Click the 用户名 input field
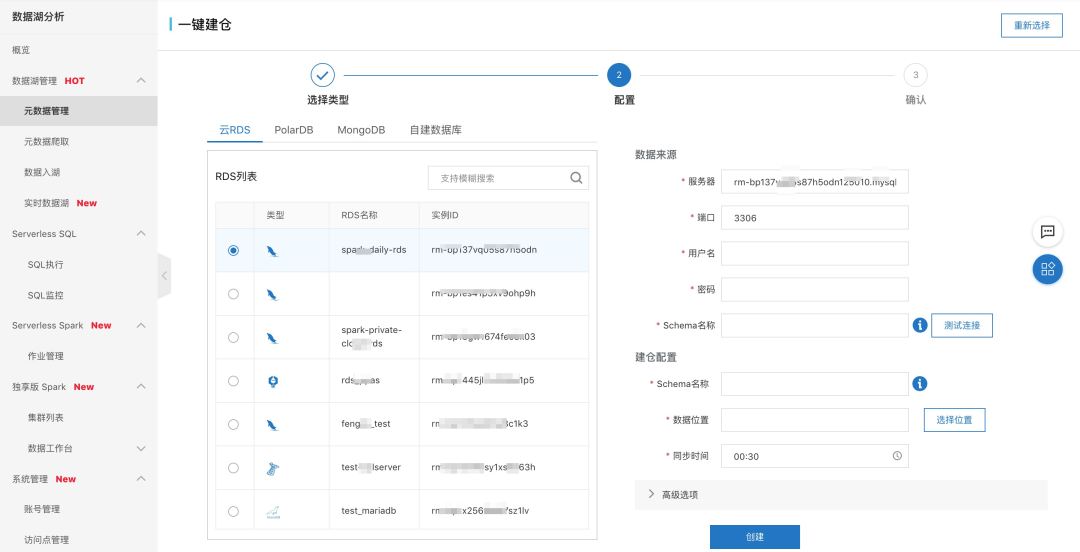This screenshot has height=552, width=1080. pyautogui.click(x=814, y=253)
